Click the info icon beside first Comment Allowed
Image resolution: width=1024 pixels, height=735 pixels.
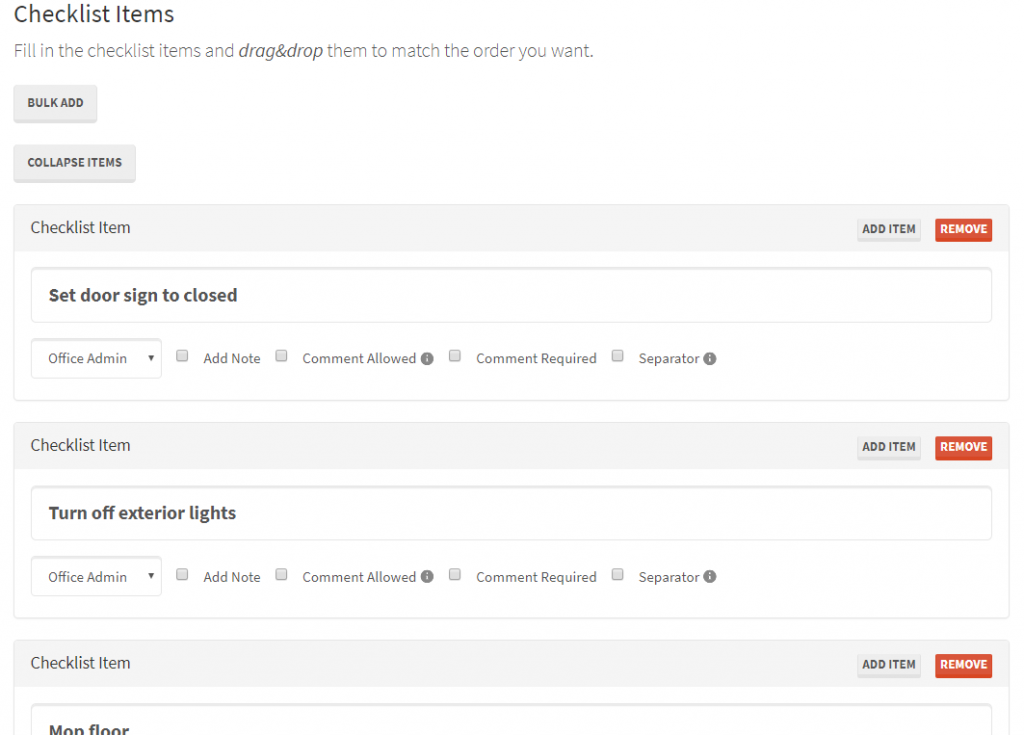[427, 359]
